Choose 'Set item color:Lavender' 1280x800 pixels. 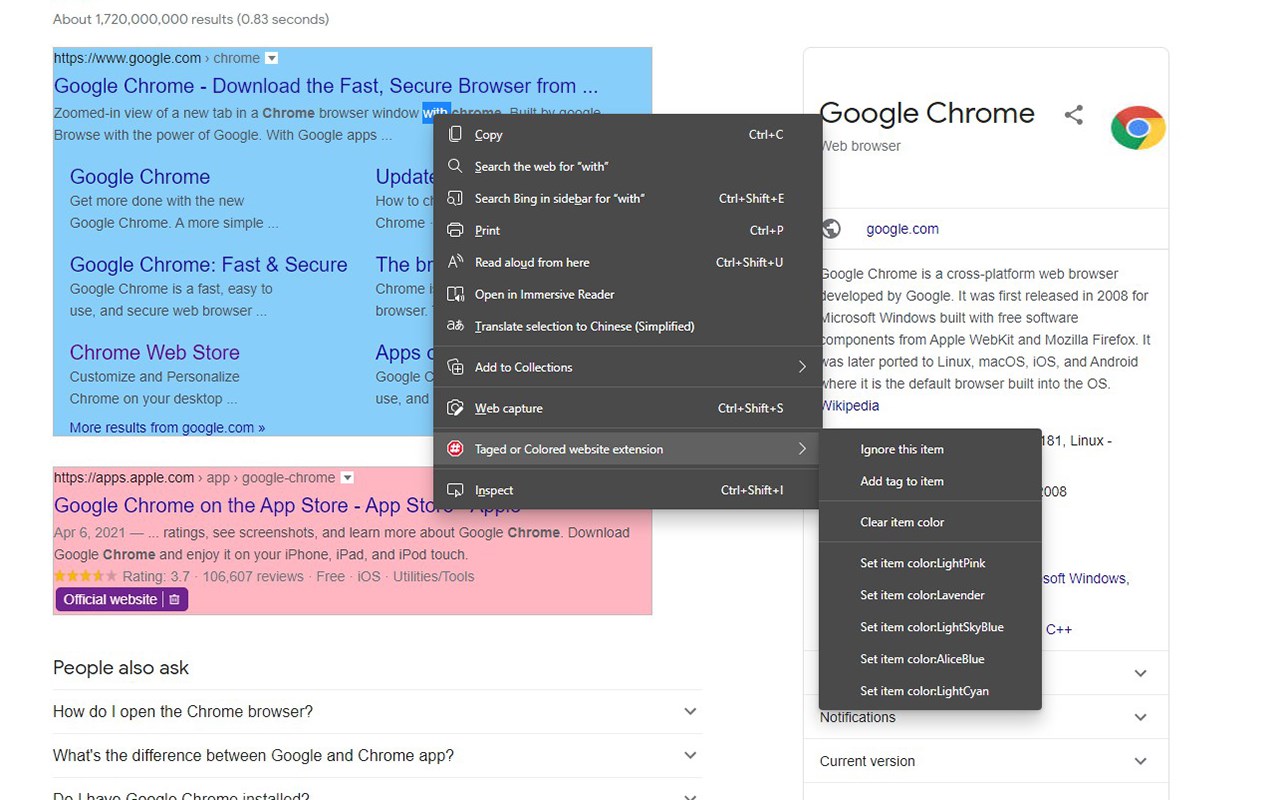coord(930,595)
